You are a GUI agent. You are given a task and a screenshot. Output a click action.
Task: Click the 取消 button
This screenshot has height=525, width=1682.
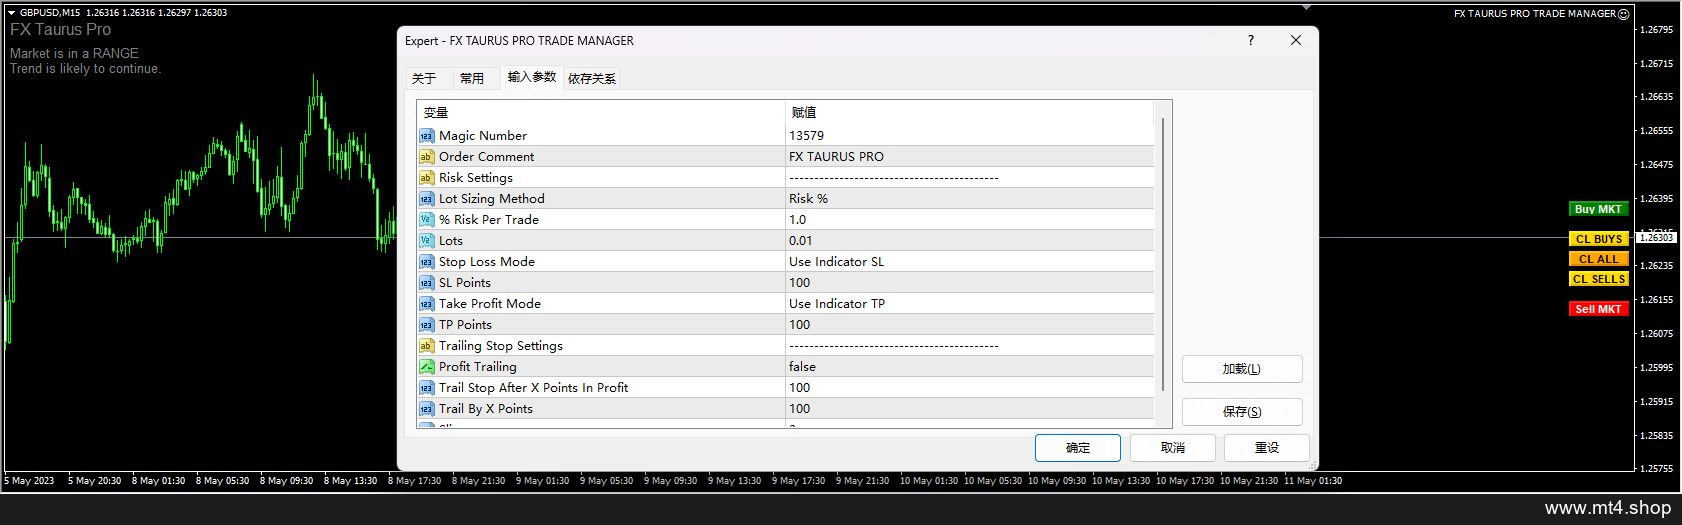(1173, 448)
